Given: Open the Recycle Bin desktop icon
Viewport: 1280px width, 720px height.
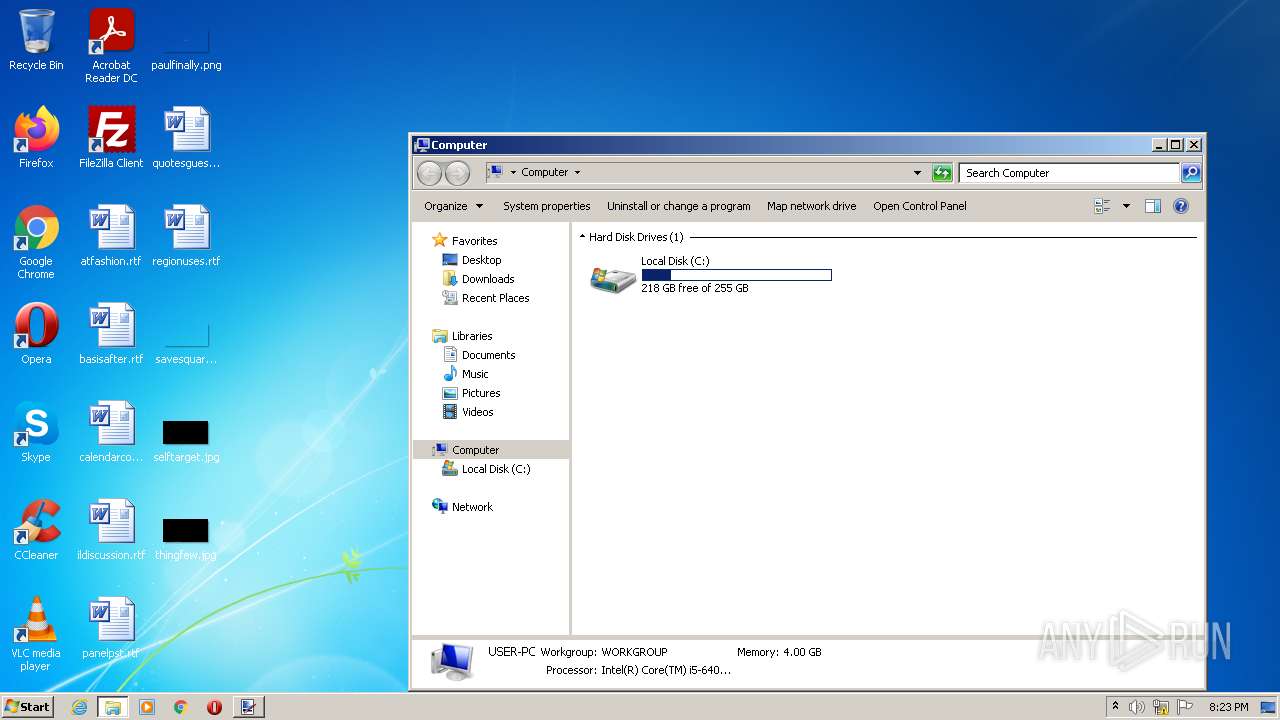Looking at the screenshot, I should [x=36, y=40].
